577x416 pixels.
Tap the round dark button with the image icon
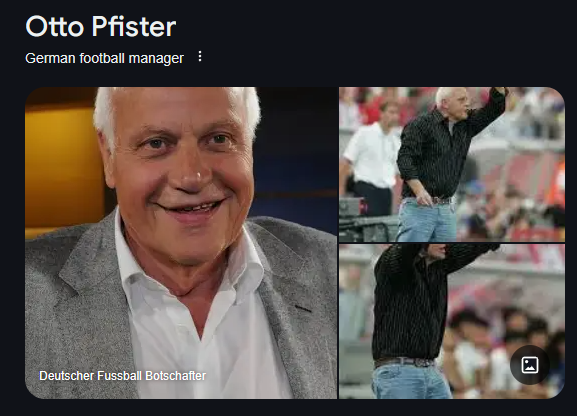click(530, 365)
